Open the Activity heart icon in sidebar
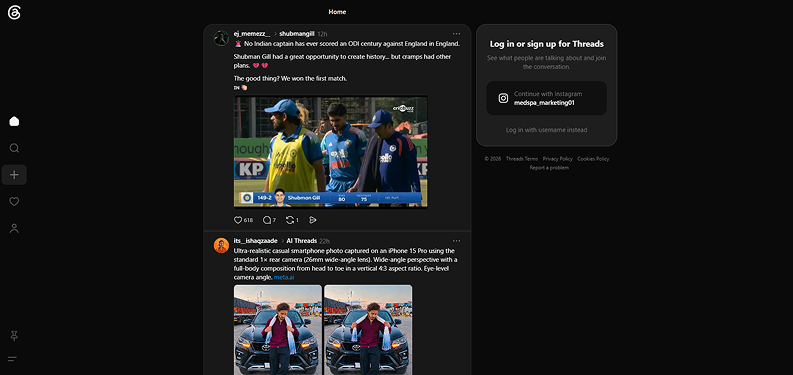Viewport: 793px width, 375px height. [x=14, y=201]
